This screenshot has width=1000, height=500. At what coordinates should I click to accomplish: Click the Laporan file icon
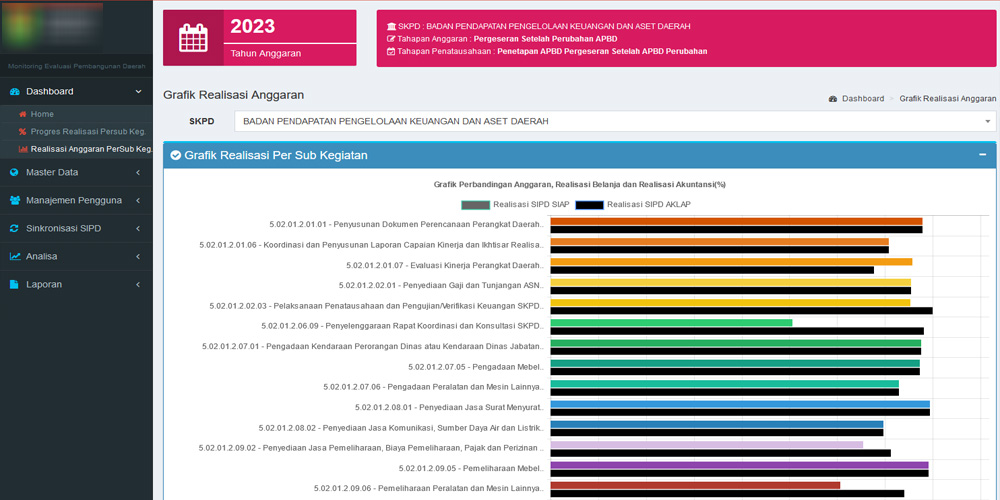15,284
